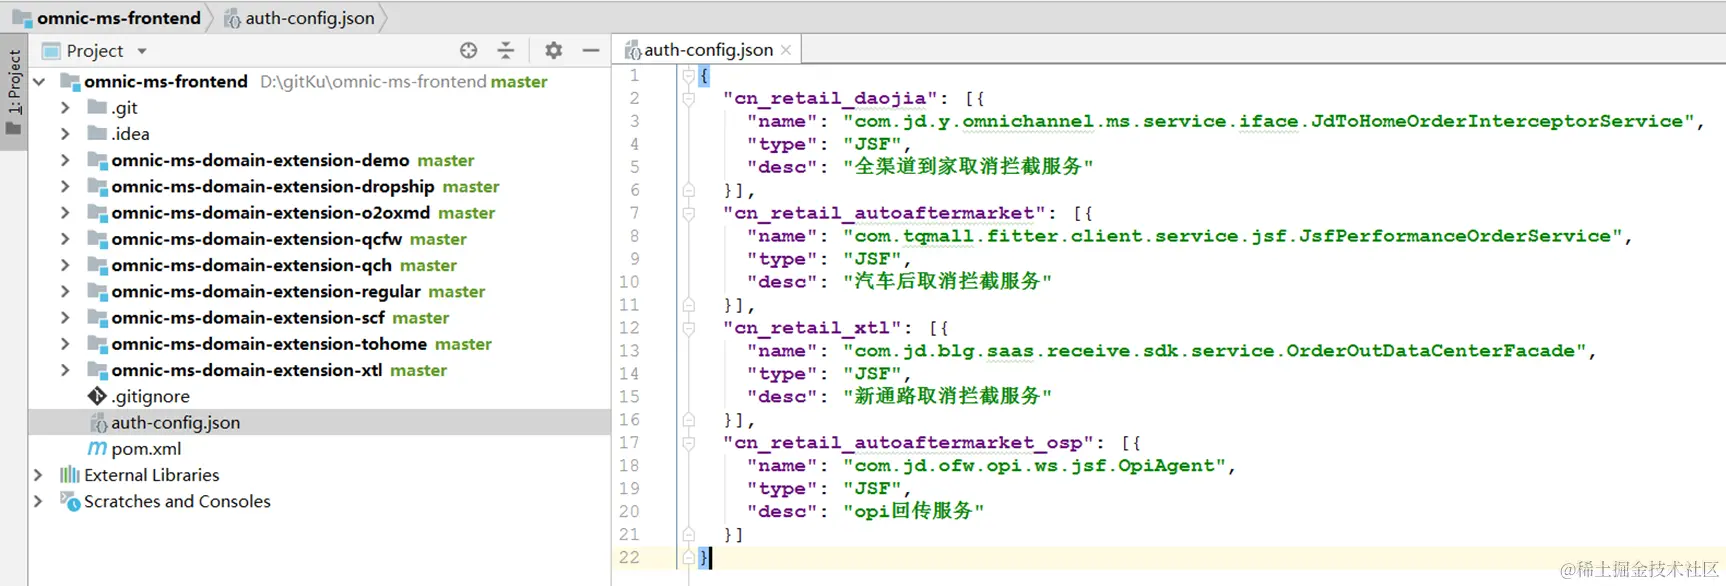Screen dimensions: 1726x586
Task: Click "cn_retail_xtl" key in editor
Action: 812,328
